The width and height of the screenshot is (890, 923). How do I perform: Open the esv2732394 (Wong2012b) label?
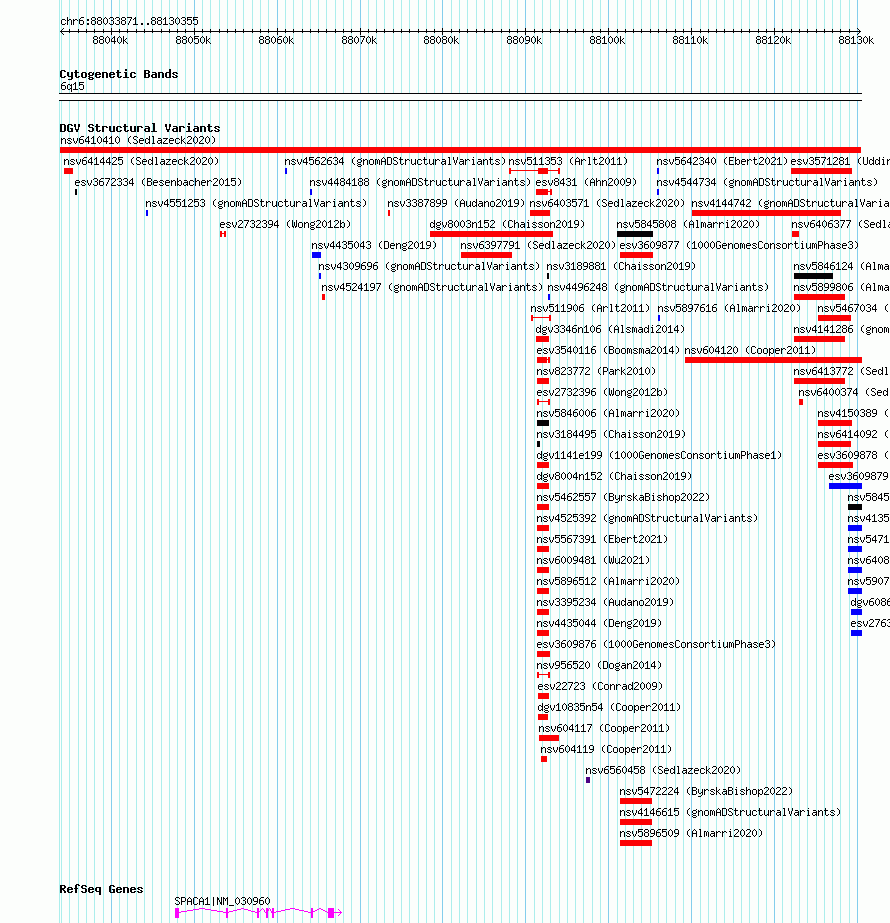(x=285, y=224)
